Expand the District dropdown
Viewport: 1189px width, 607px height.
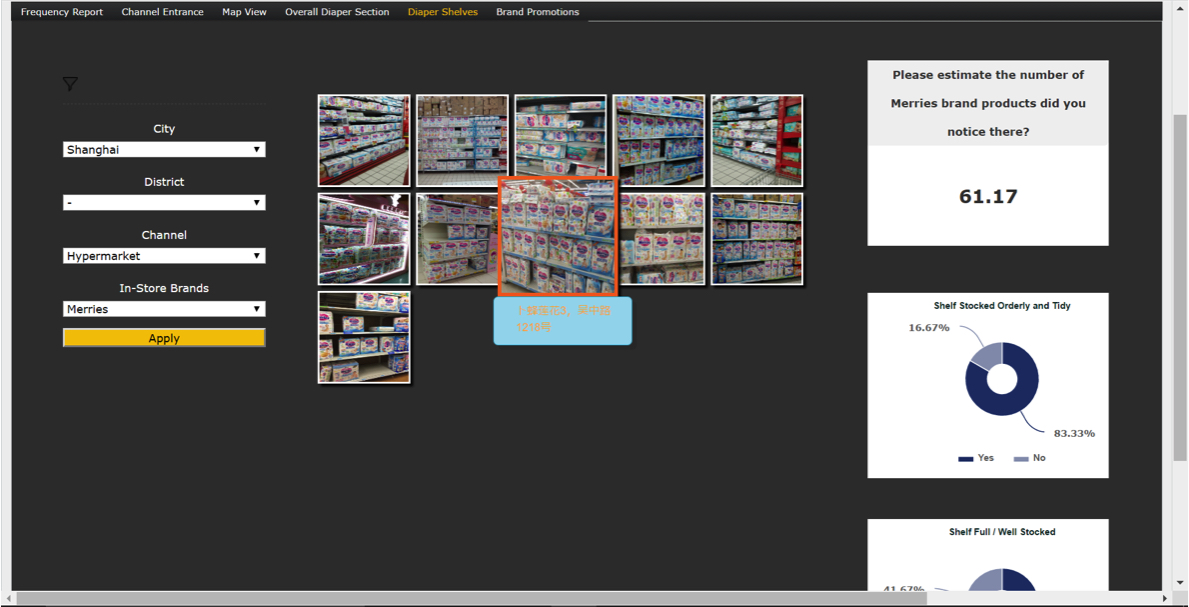[164, 203]
